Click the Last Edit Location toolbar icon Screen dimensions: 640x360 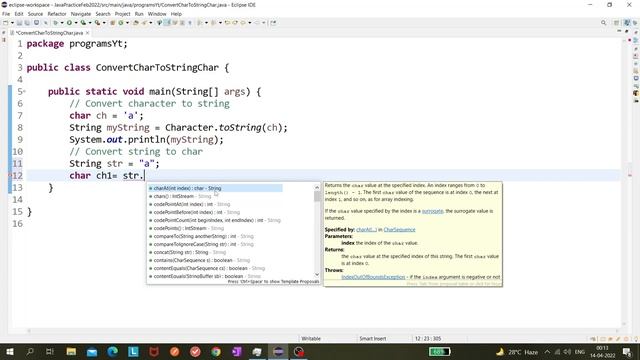coord(227,23)
